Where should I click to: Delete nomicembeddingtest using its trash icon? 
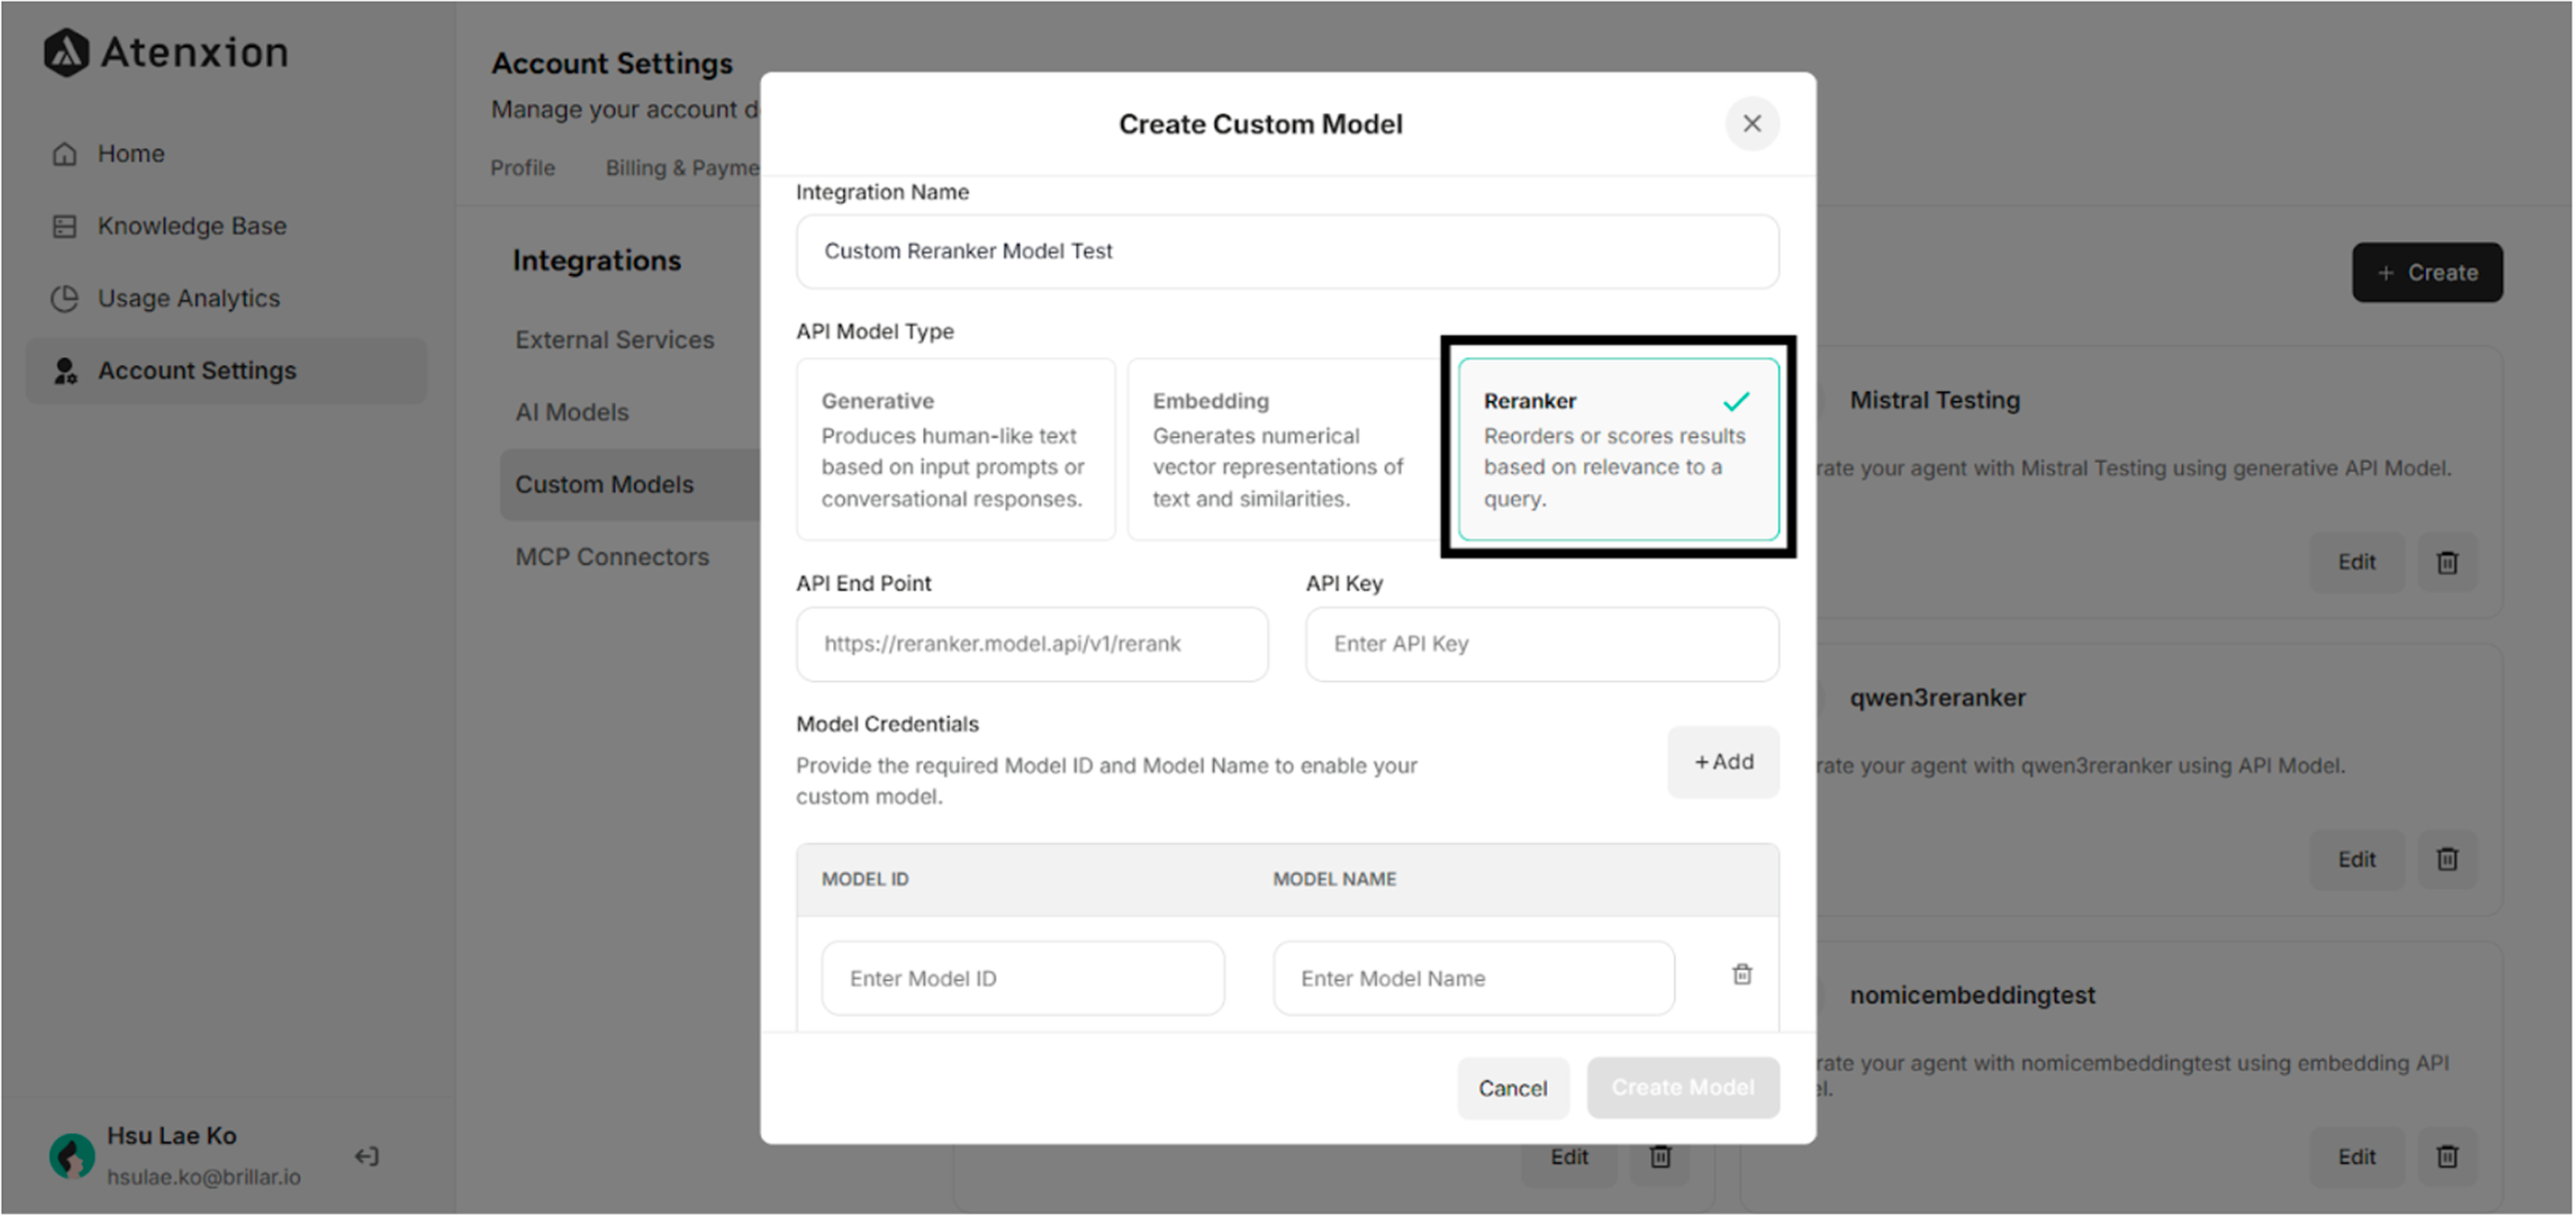[x=2447, y=1156]
